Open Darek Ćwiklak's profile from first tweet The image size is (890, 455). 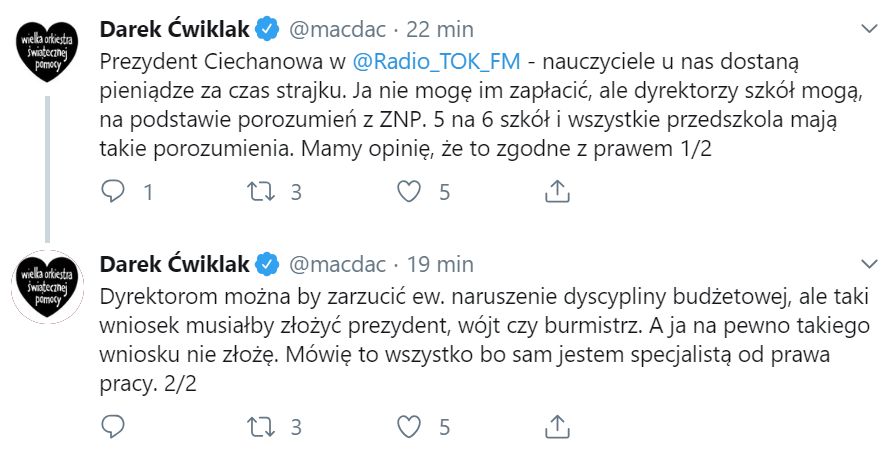coord(175,26)
